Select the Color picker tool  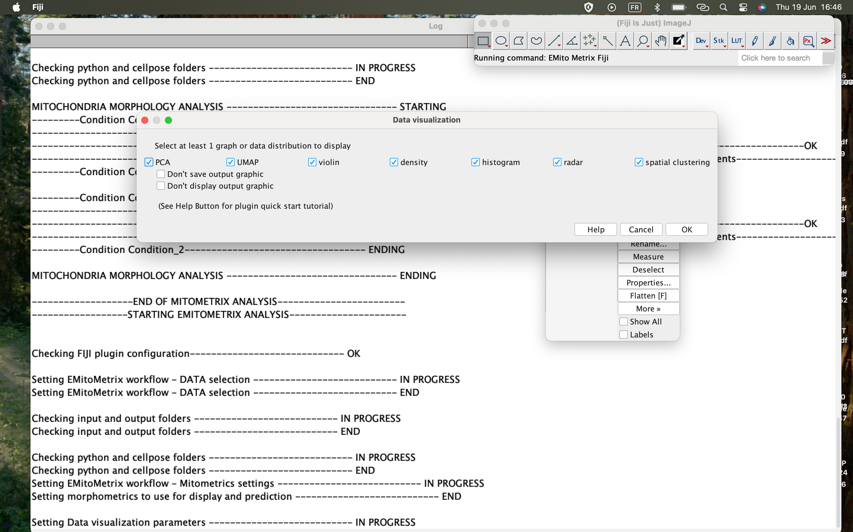pos(678,41)
